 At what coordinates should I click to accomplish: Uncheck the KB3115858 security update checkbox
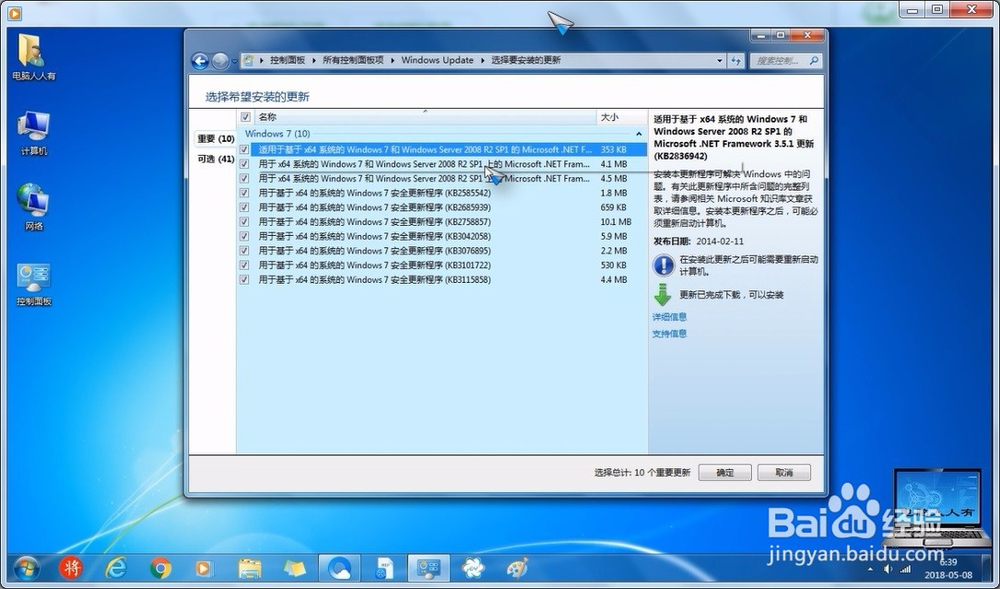point(244,280)
